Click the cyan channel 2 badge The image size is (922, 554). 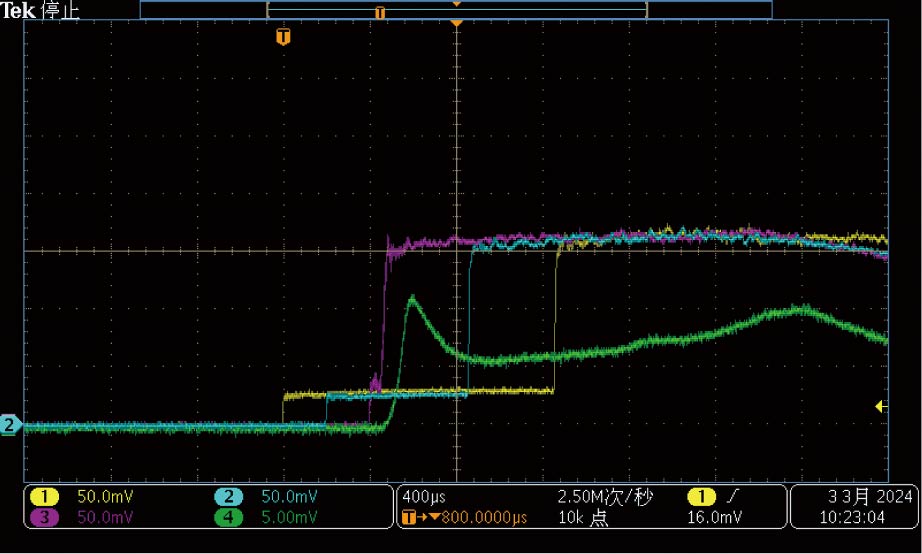229,497
